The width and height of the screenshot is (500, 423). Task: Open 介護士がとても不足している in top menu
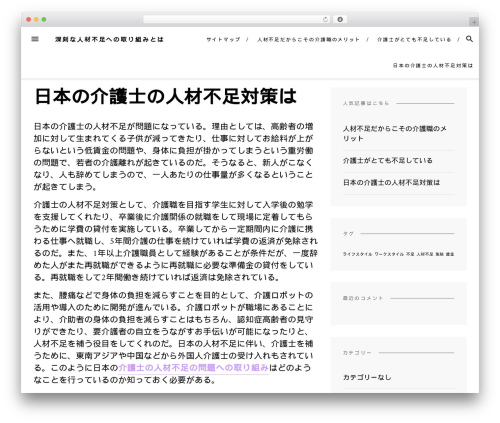414,39
